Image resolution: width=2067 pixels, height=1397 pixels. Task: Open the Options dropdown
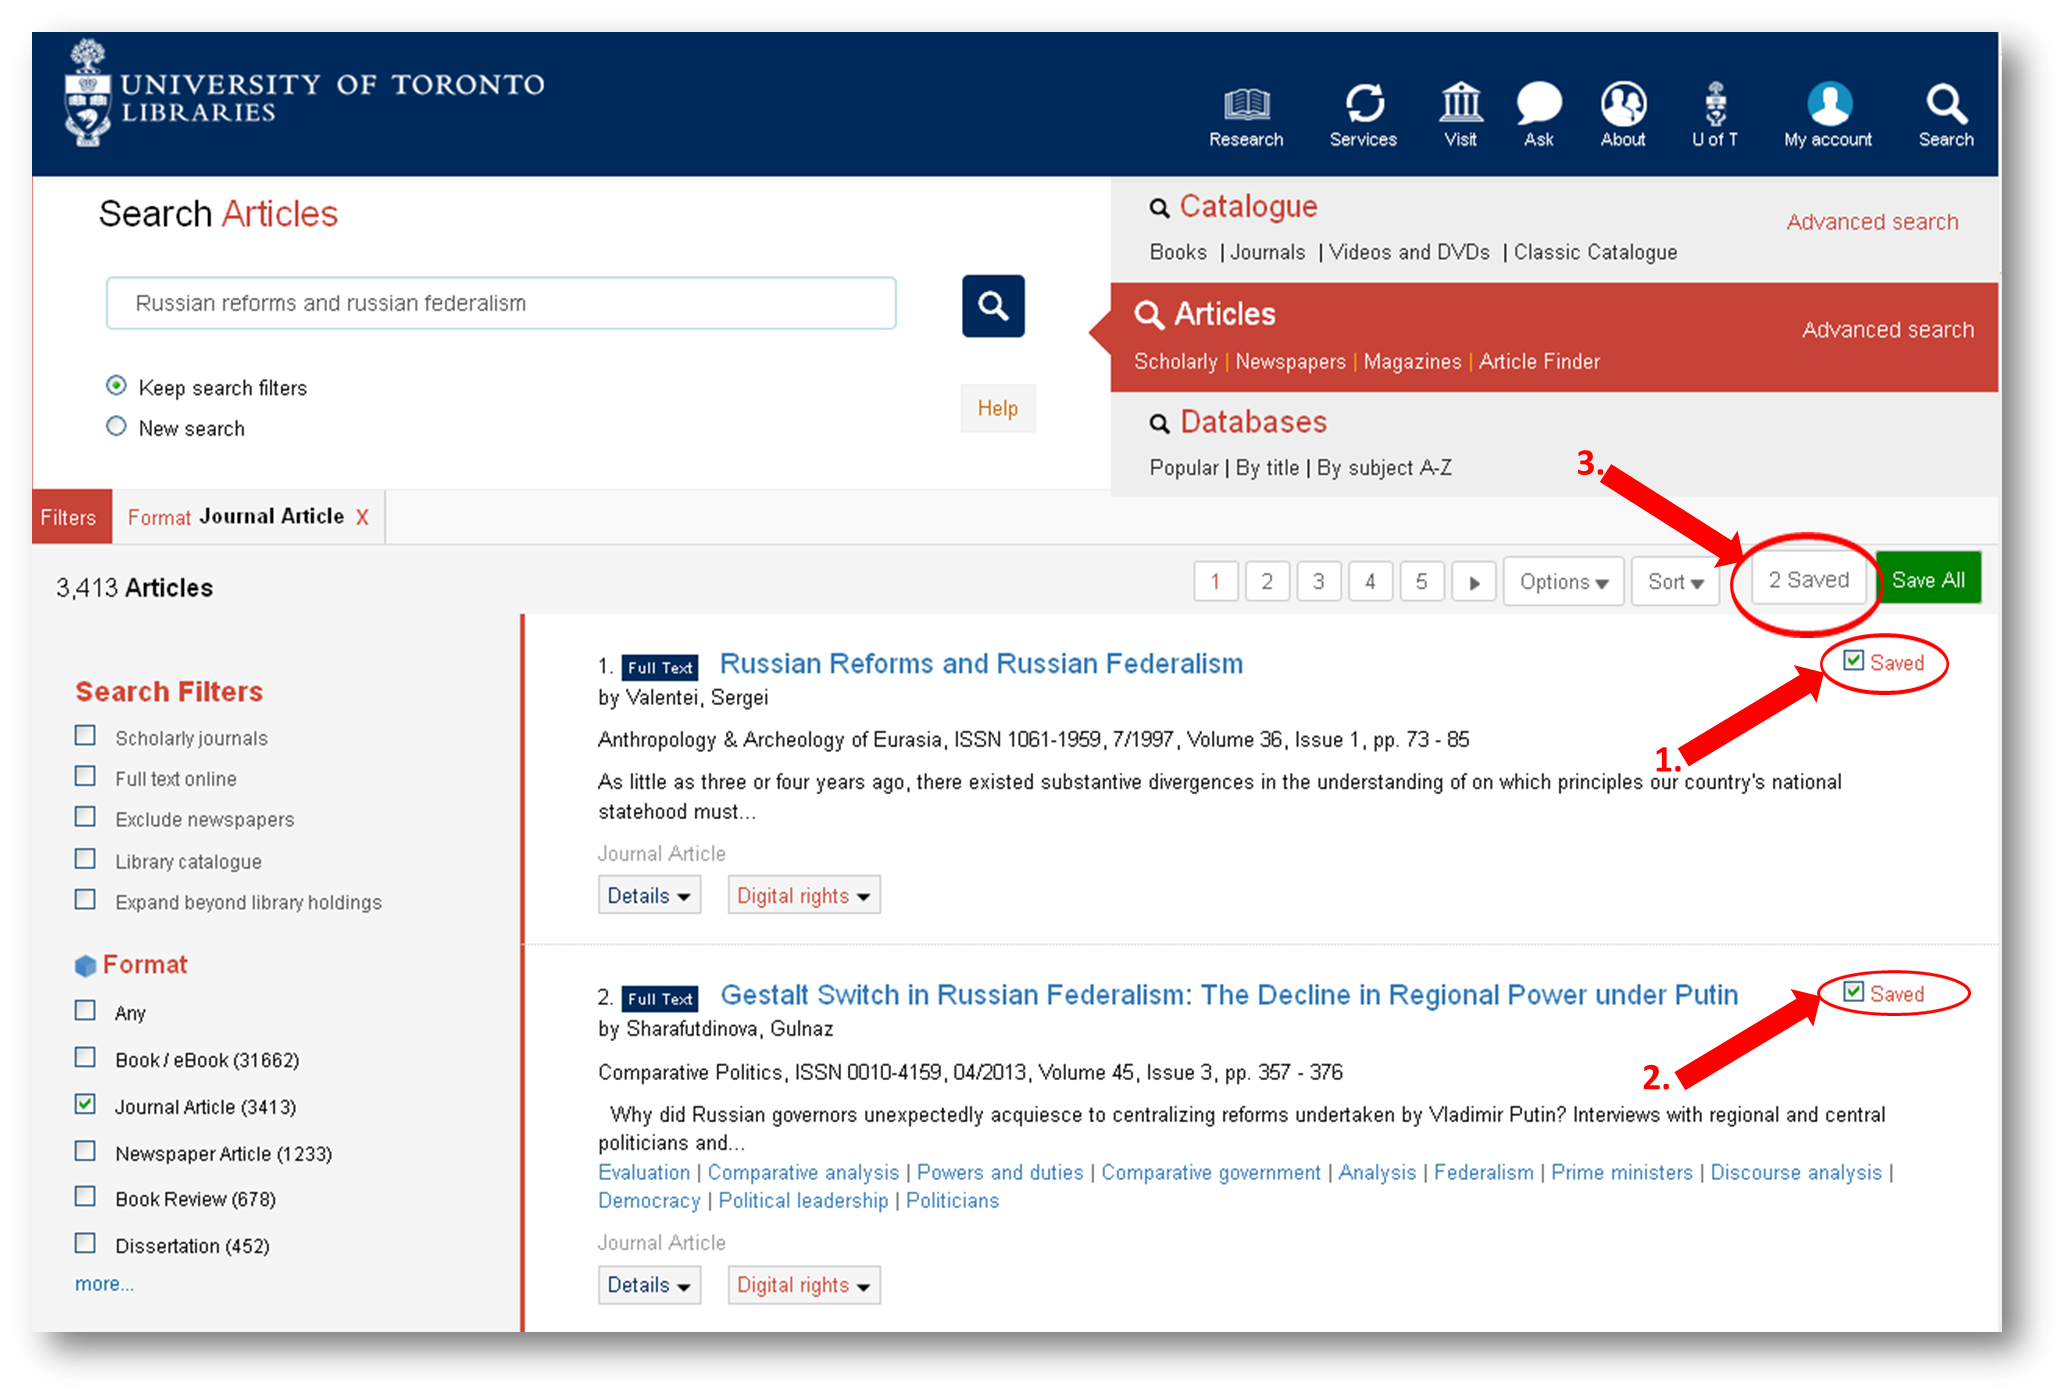[x=1563, y=582]
